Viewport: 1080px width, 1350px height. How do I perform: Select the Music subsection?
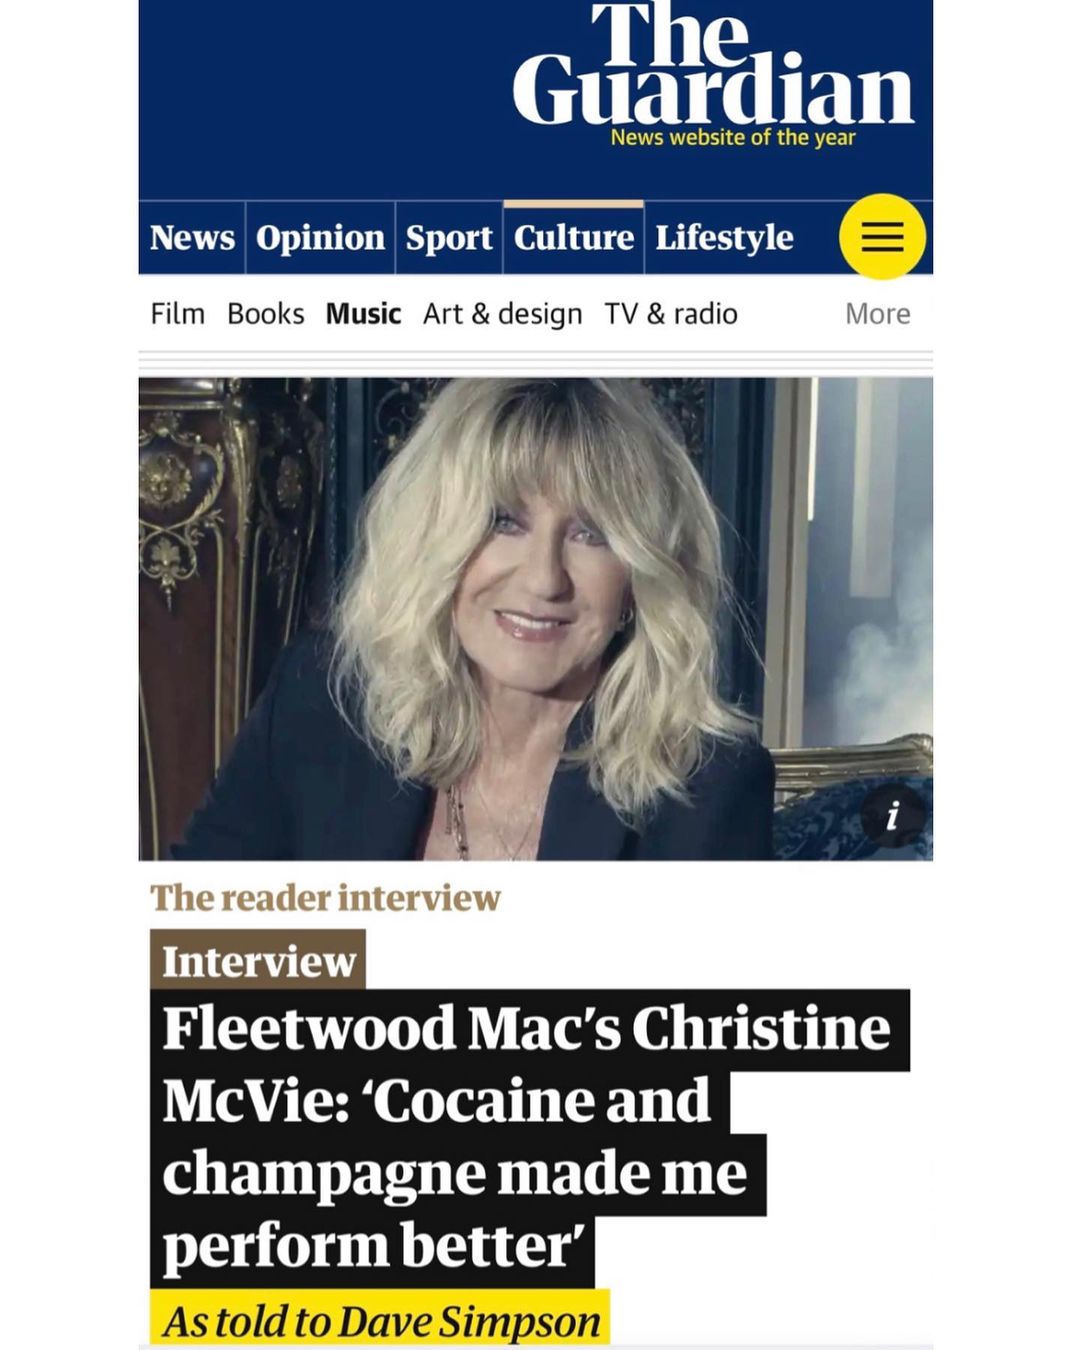coord(363,314)
